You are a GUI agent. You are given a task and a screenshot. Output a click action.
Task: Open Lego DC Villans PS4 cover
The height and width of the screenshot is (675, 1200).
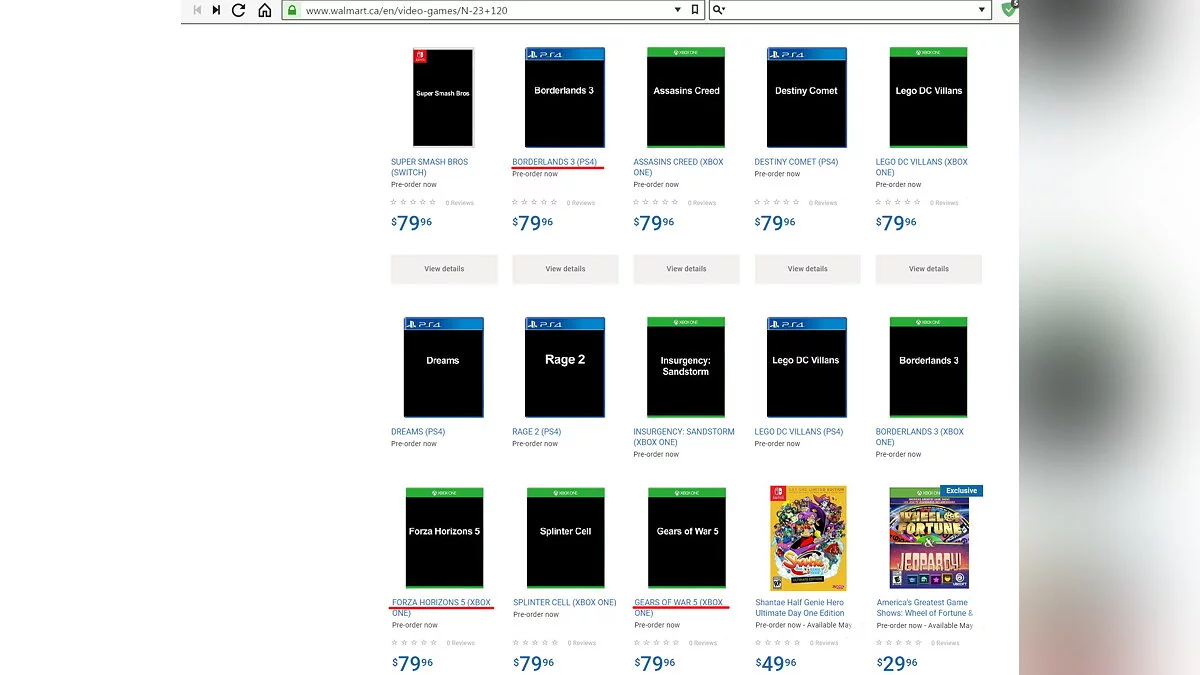(x=807, y=367)
